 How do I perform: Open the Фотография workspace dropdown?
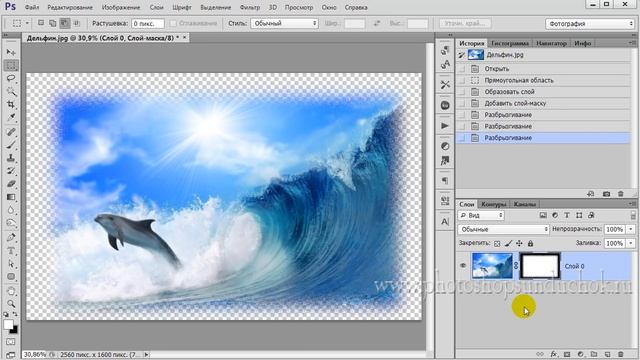coord(590,24)
